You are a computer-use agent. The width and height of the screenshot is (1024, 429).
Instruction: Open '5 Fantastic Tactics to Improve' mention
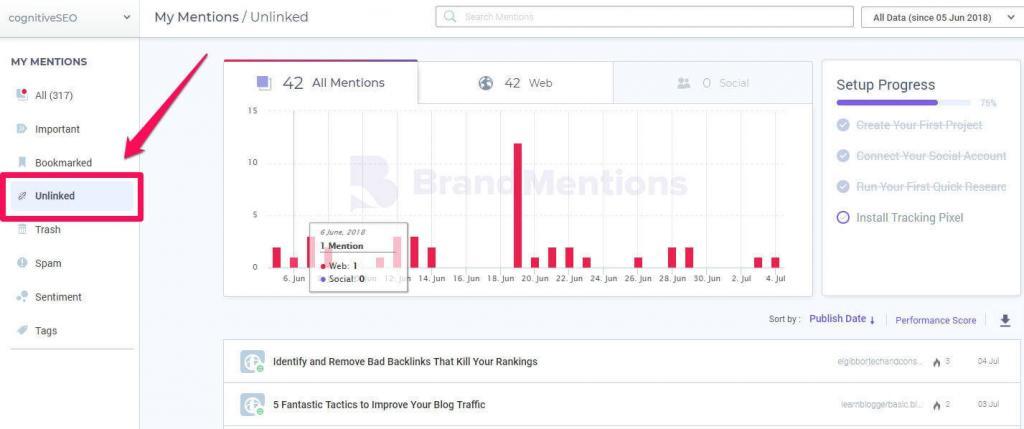[x=379, y=404]
